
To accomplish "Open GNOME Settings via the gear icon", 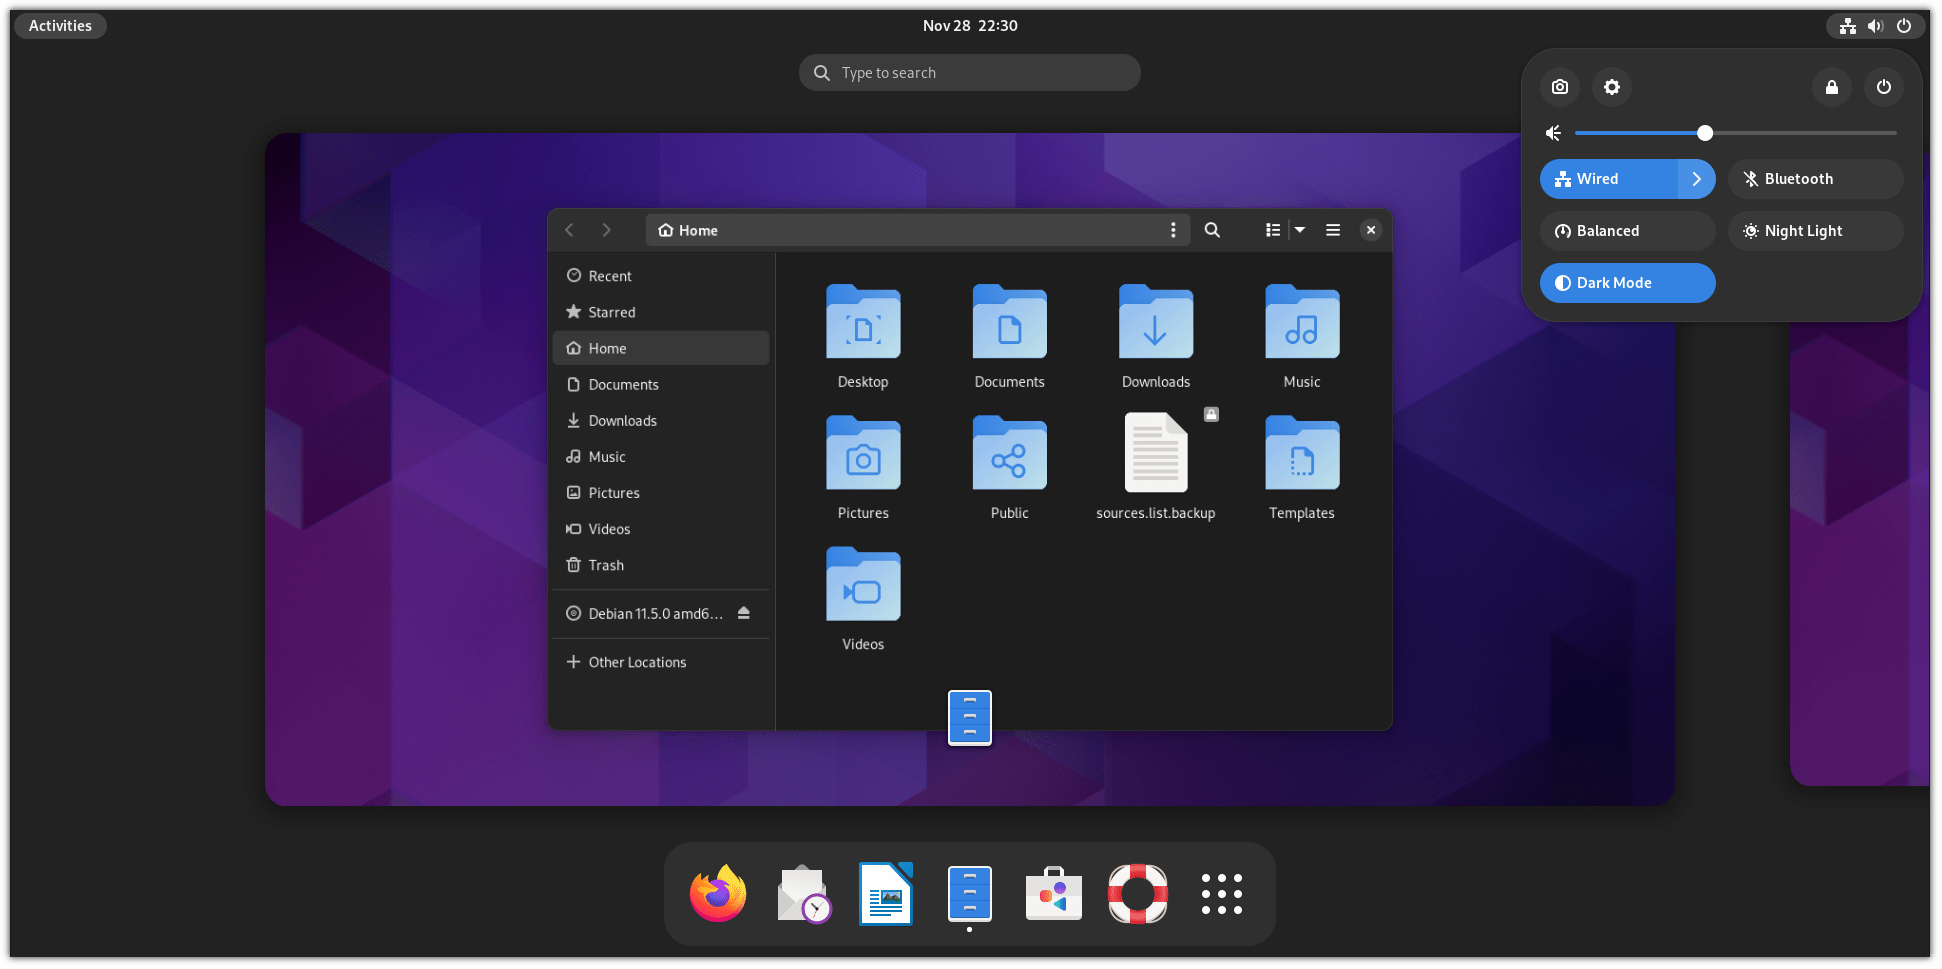I will coord(1611,87).
